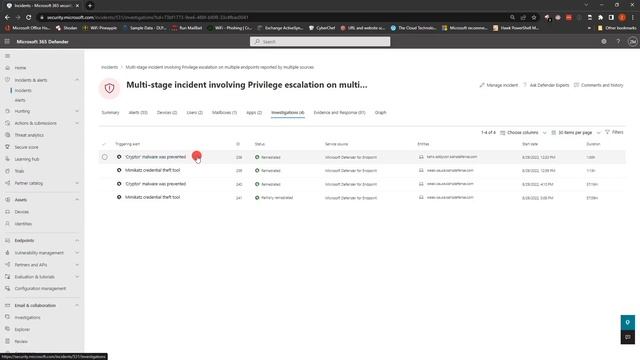Click Manage incident button
640x360 pixels.
(x=498, y=85)
